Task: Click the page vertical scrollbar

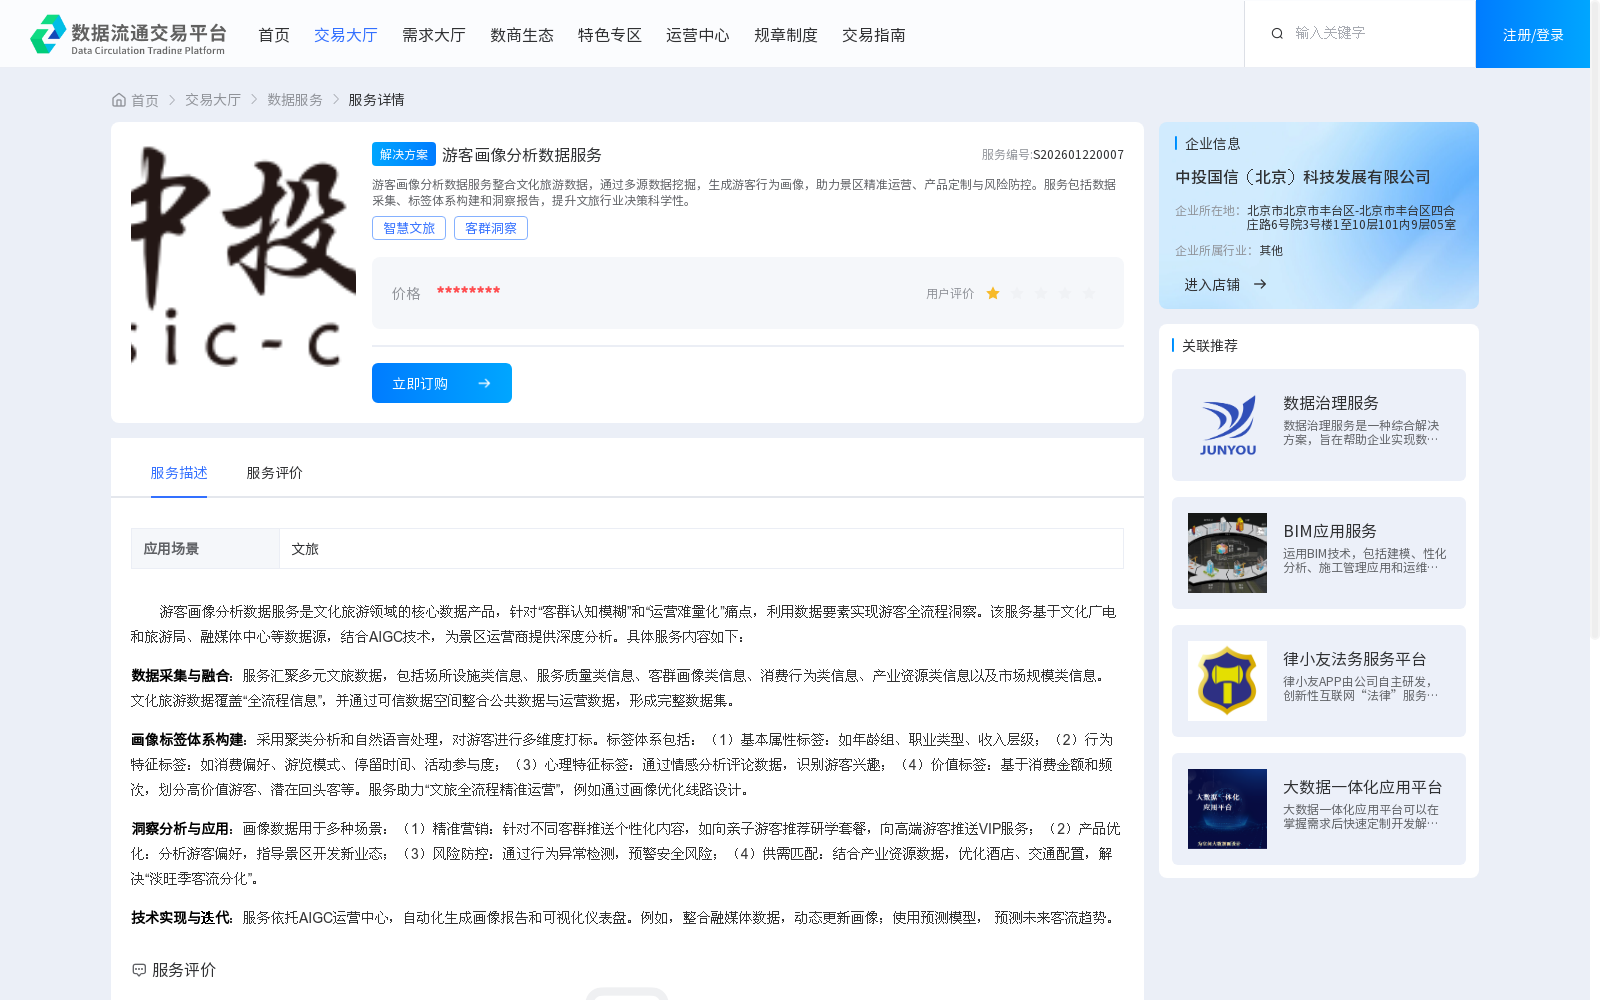Action: [1595, 320]
